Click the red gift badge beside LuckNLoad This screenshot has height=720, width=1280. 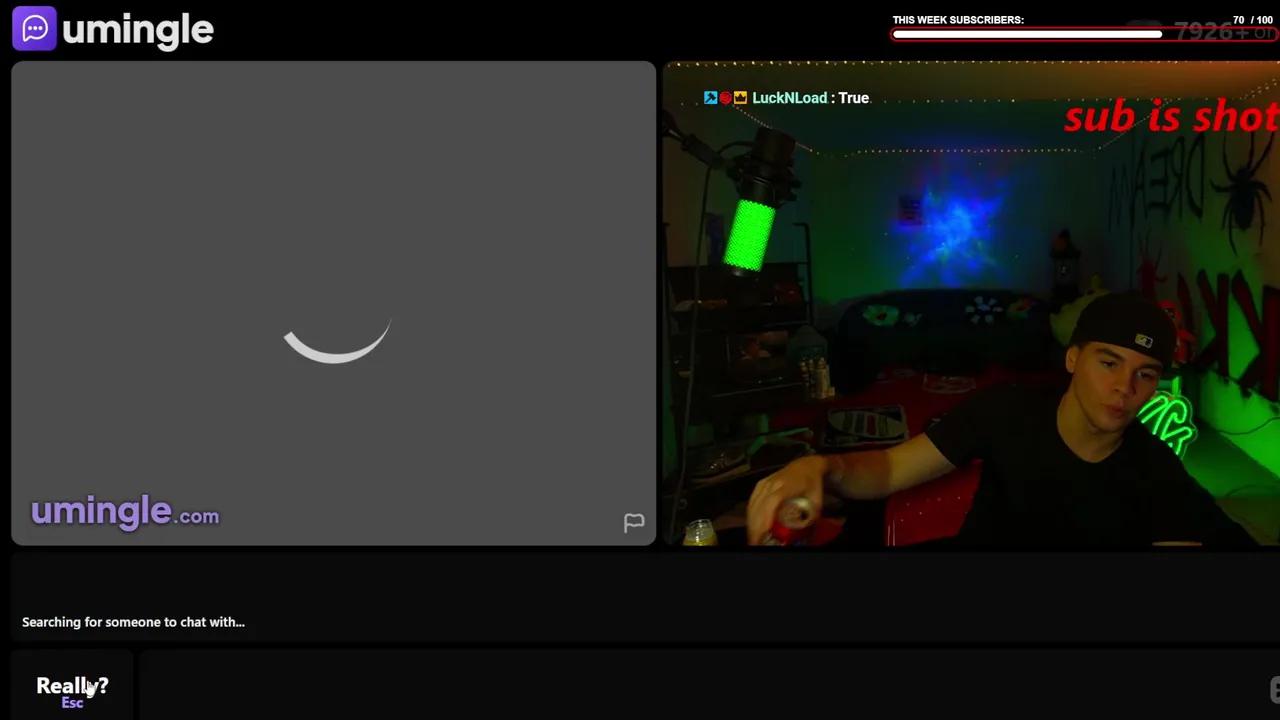(725, 97)
